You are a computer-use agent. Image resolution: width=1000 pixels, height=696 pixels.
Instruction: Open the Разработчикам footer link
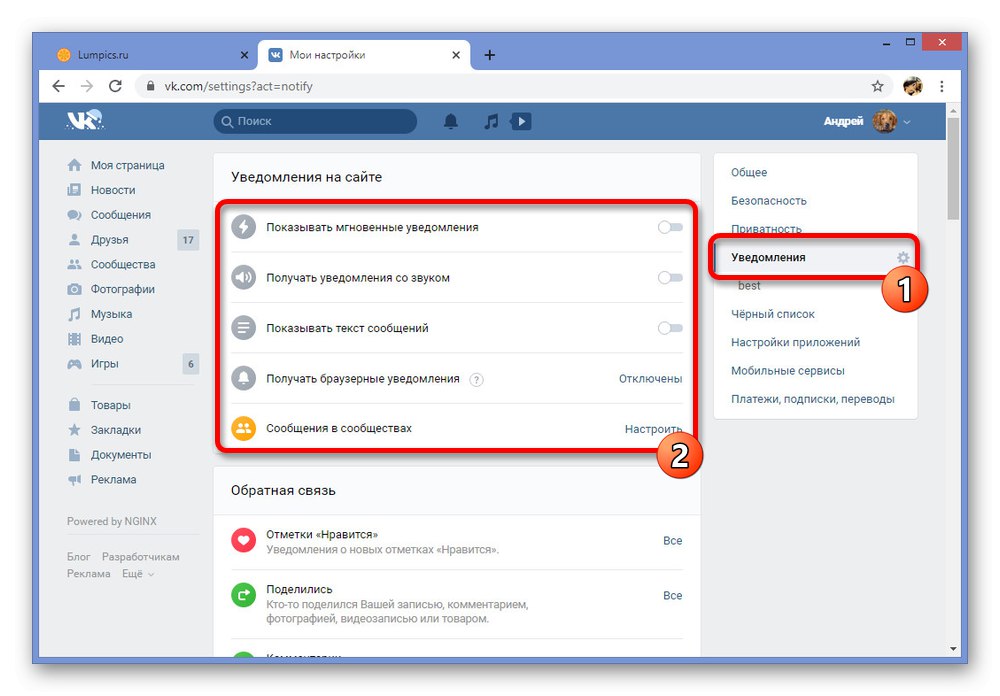point(140,557)
